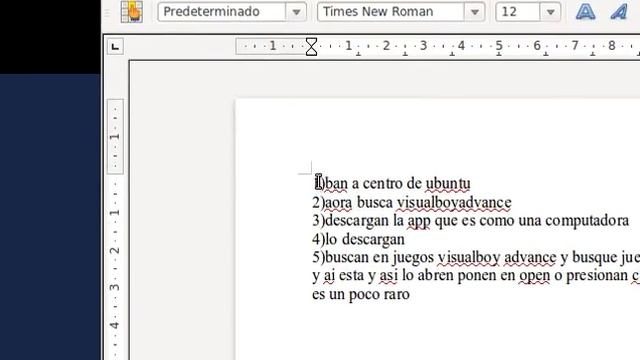Open the Styles and Formatting icon
This screenshot has height=360, width=640.
point(131,11)
